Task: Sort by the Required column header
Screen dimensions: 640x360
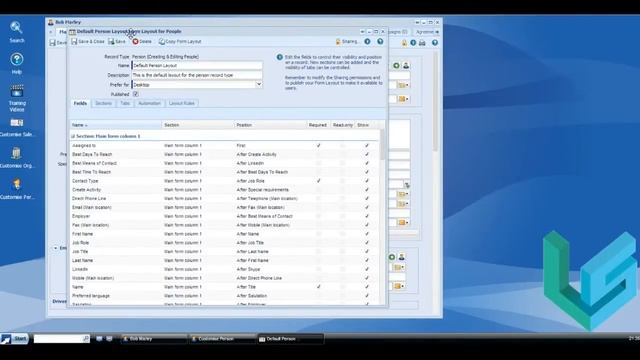Action: [x=318, y=125]
